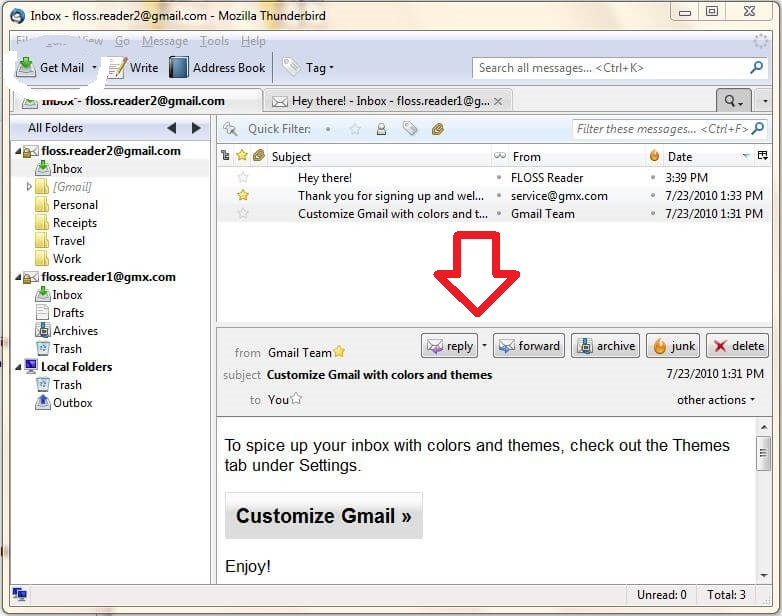This screenshot has height=616, width=782.
Task: Click the thread column header icon
Action: [x=225, y=156]
